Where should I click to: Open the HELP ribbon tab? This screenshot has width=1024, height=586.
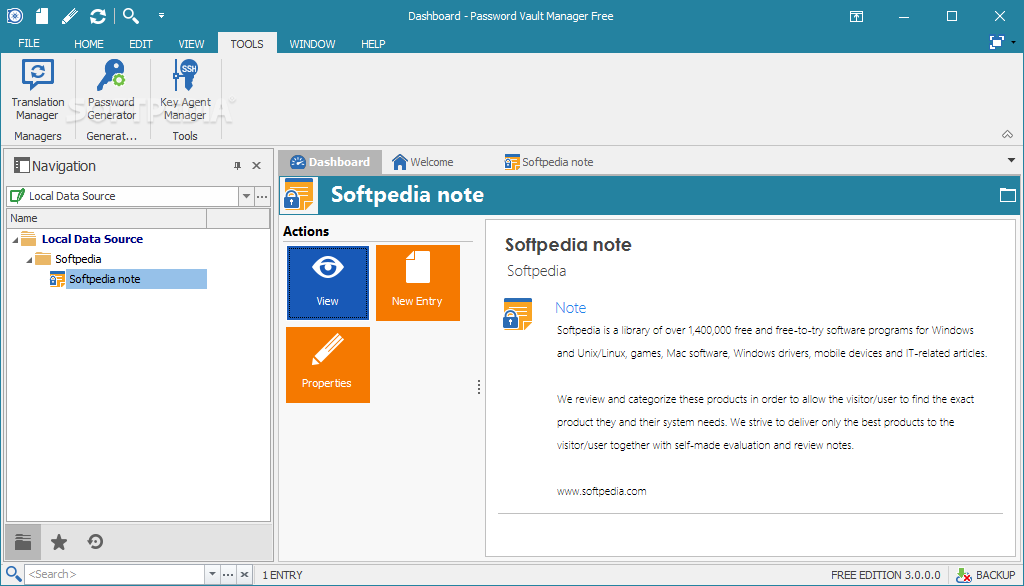point(373,44)
